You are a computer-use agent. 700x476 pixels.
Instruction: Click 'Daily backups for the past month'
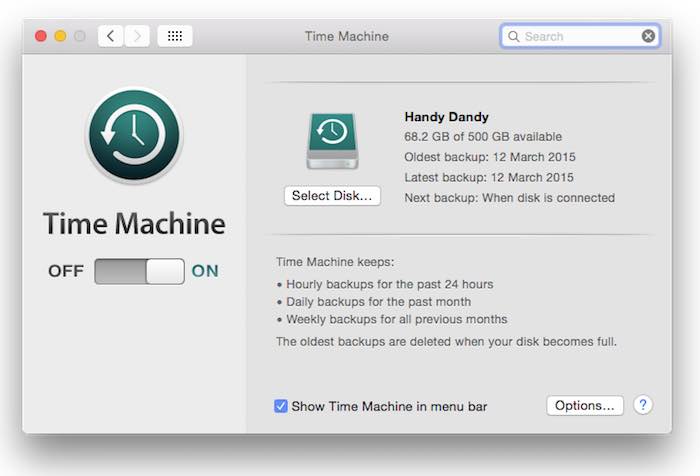click(378, 302)
